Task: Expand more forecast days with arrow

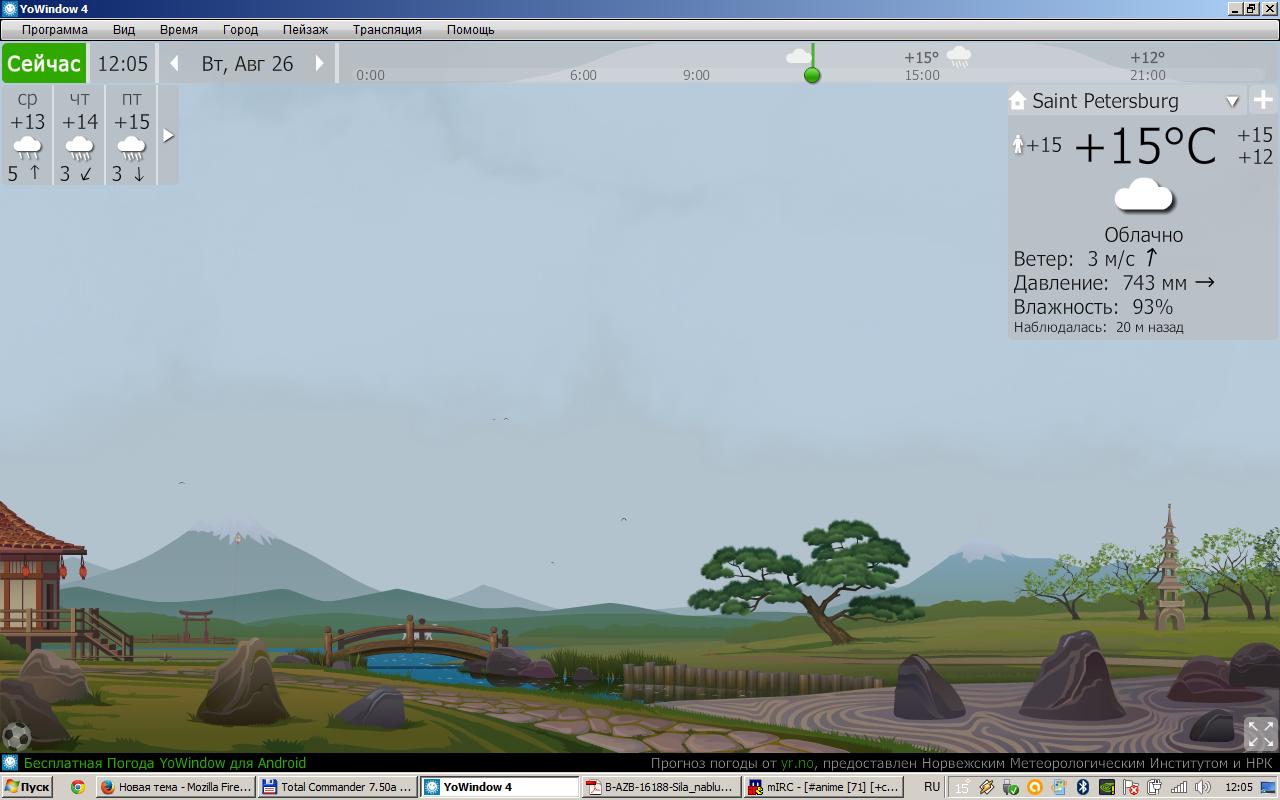Action: click(168, 135)
